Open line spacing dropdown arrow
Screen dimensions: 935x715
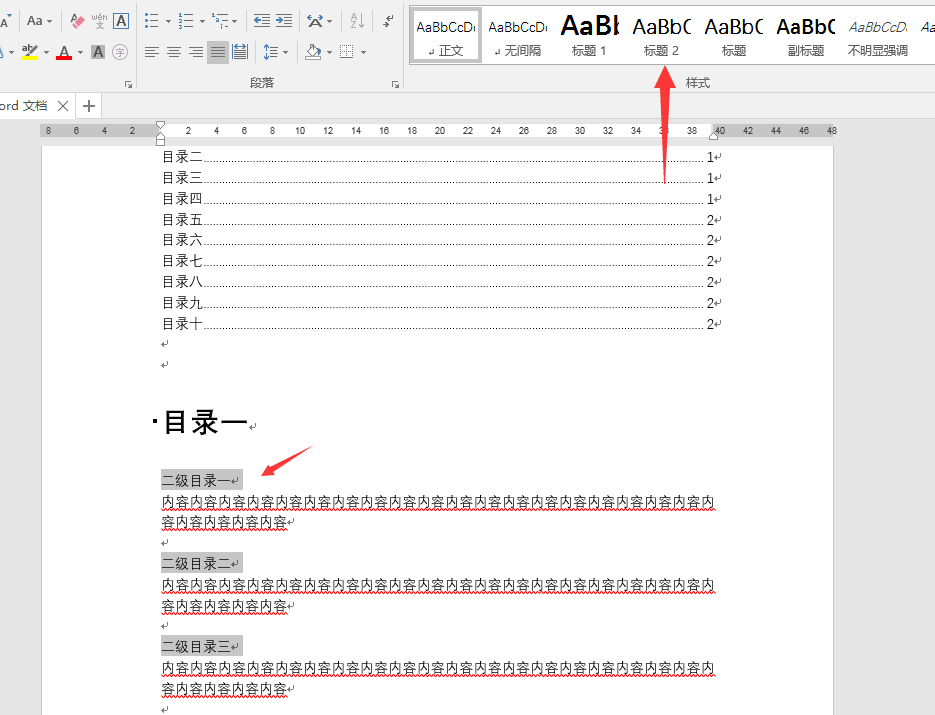286,52
